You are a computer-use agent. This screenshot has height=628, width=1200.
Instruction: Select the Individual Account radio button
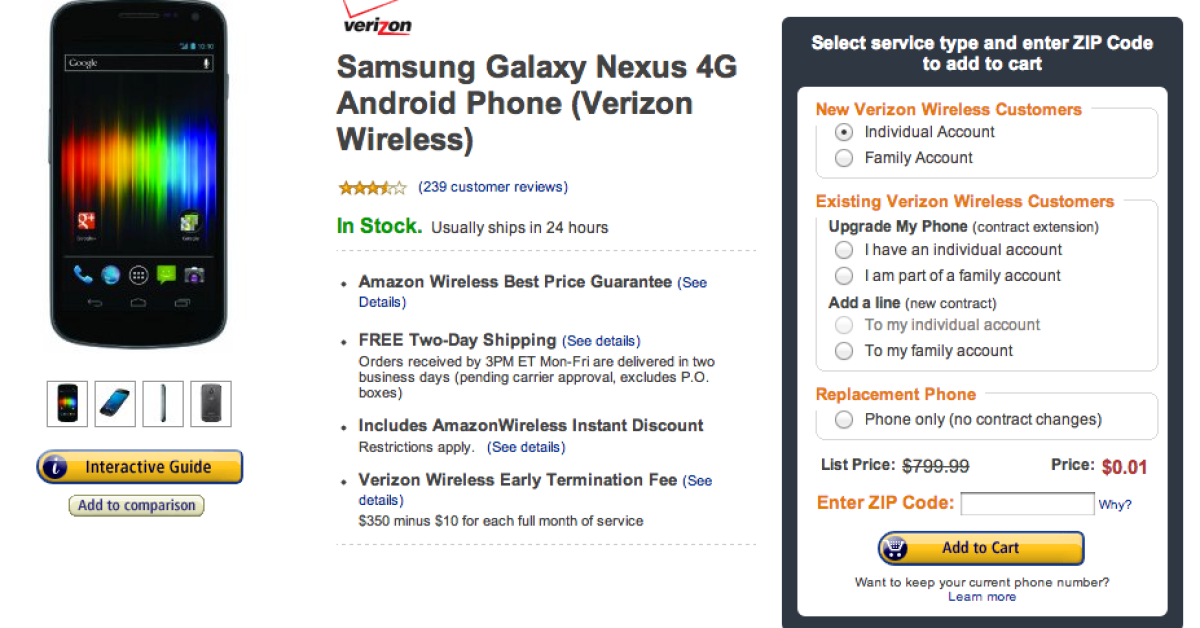844,132
